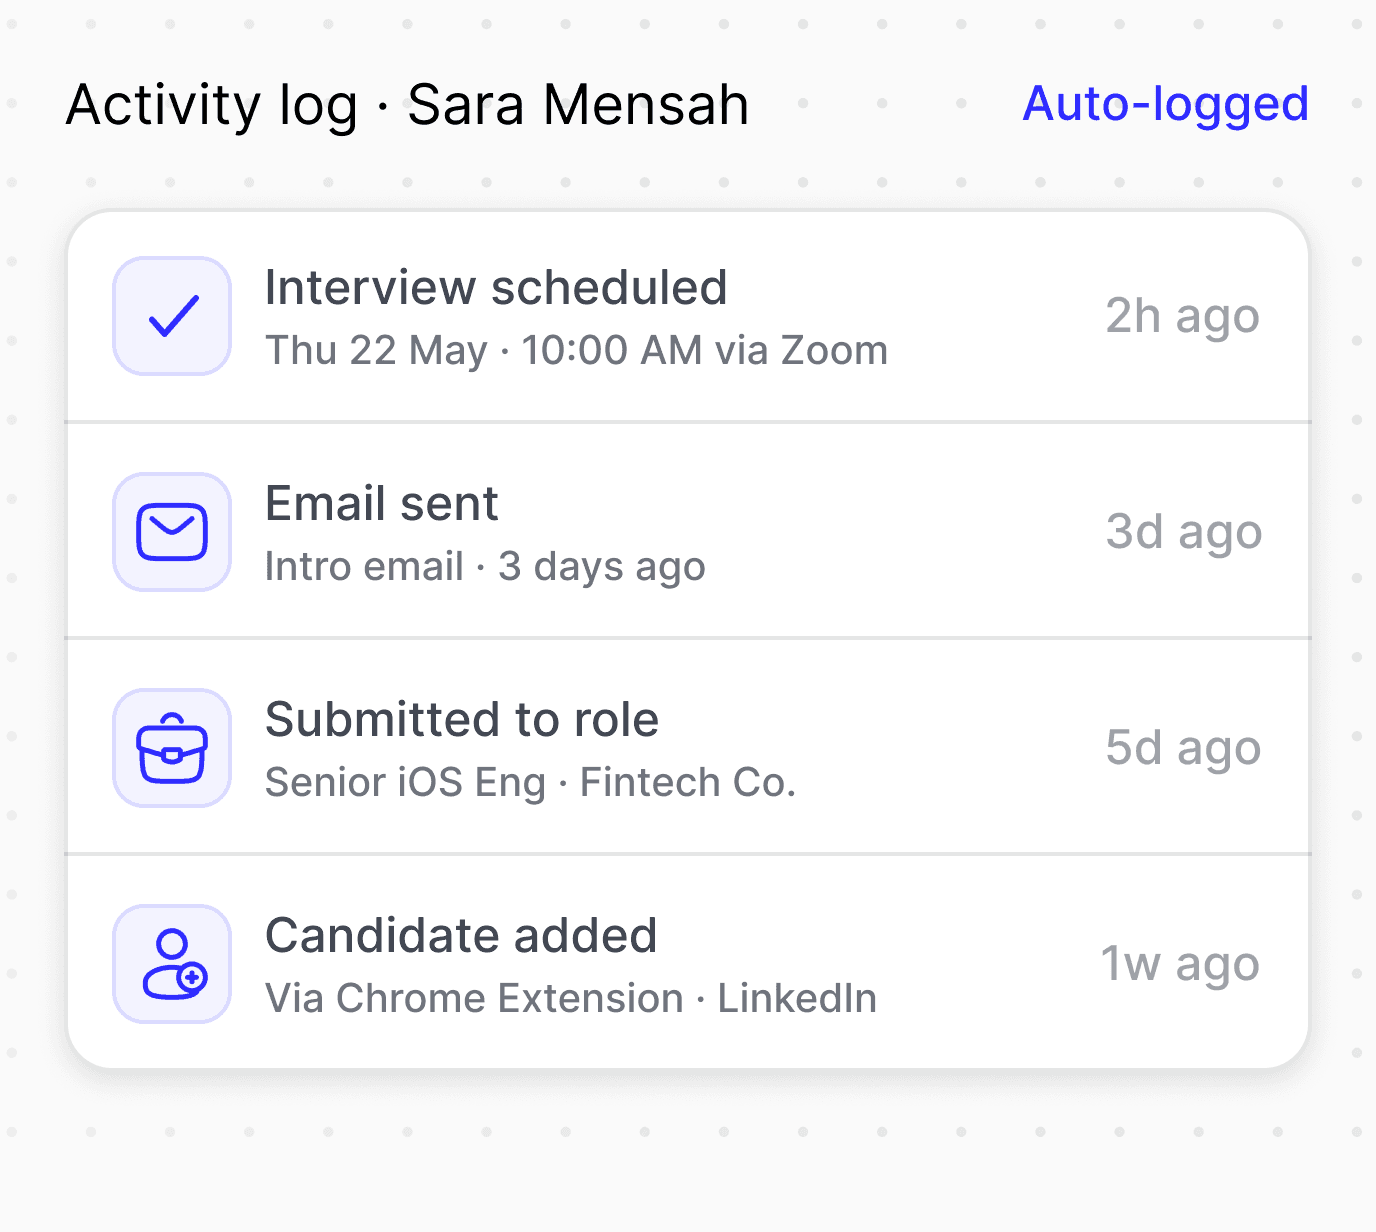Viewport: 1376px width, 1232px height.
Task: Select the Interview scheduled title
Action: 496,288
